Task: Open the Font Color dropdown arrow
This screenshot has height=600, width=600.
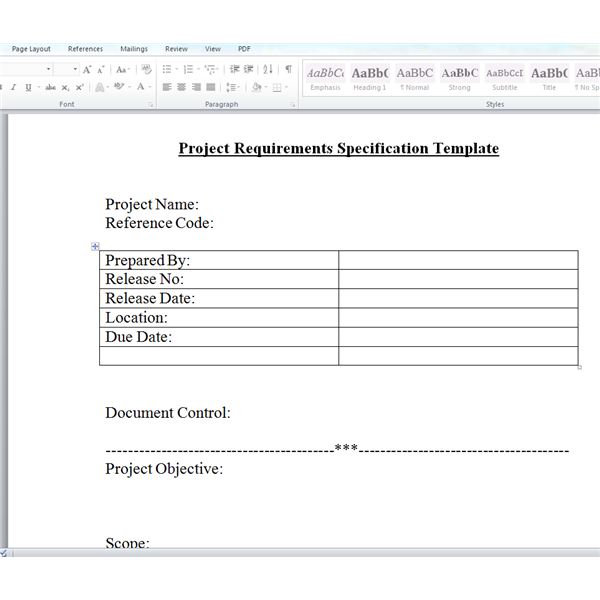Action: coord(150,87)
